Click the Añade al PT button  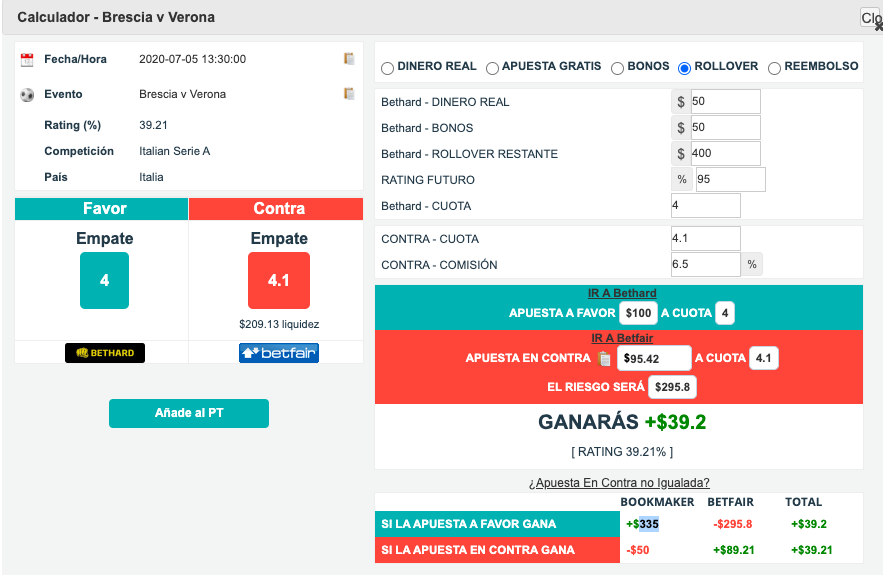189,413
